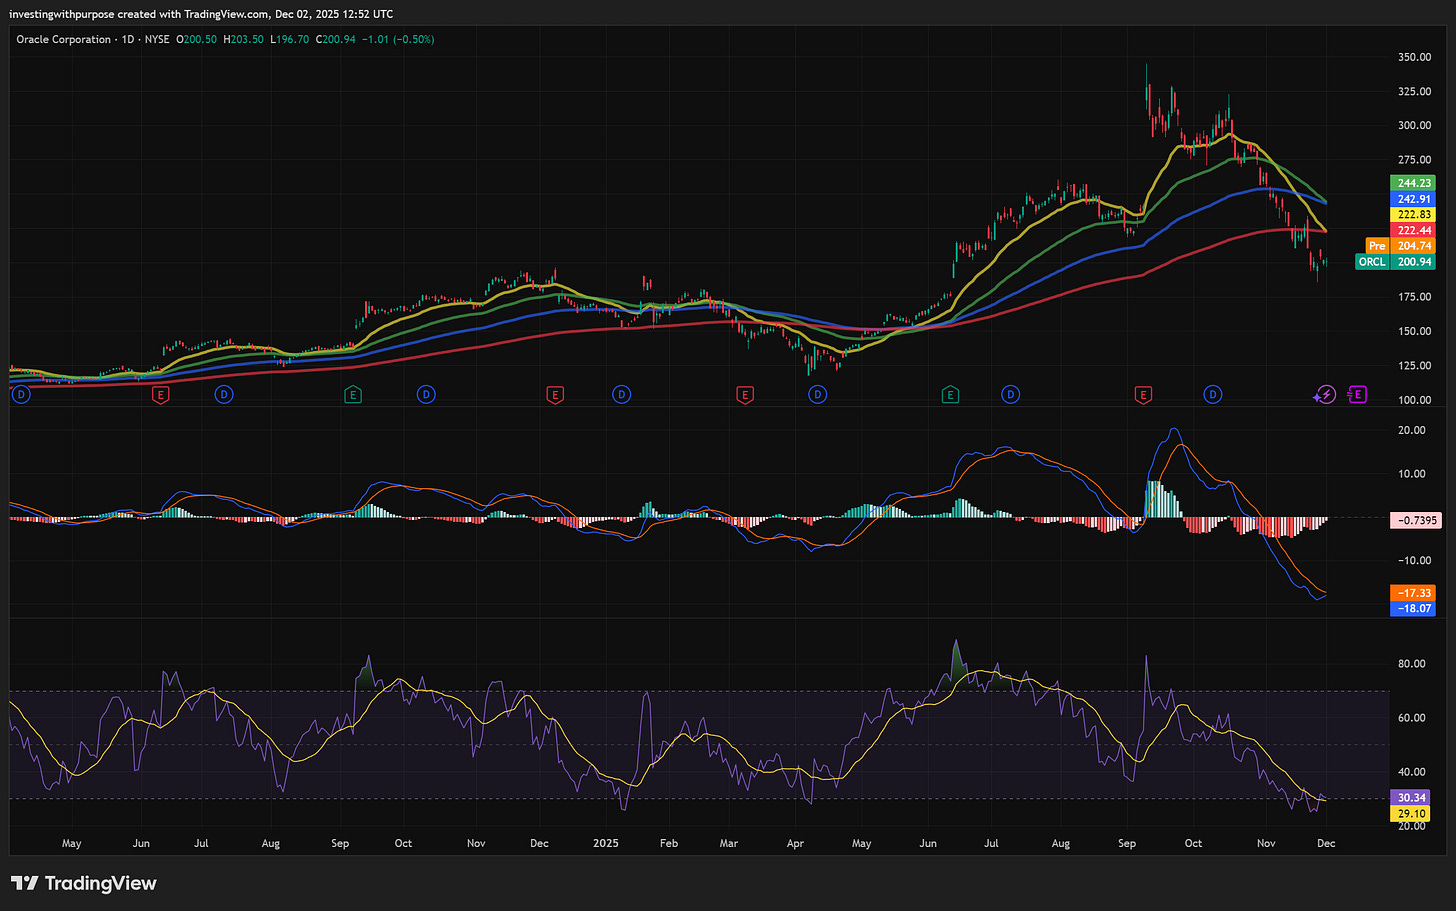The height and width of the screenshot is (911, 1456).
Task: Click the dividend marker after July 2024
Action: click(x=224, y=395)
